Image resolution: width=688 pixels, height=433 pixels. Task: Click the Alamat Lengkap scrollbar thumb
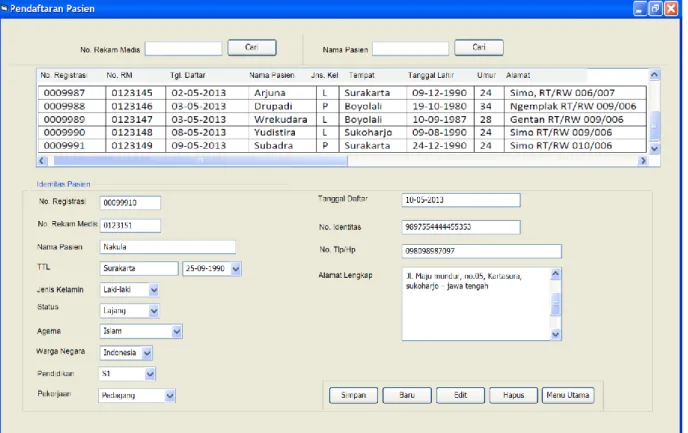pyautogui.click(x=555, y=304)
